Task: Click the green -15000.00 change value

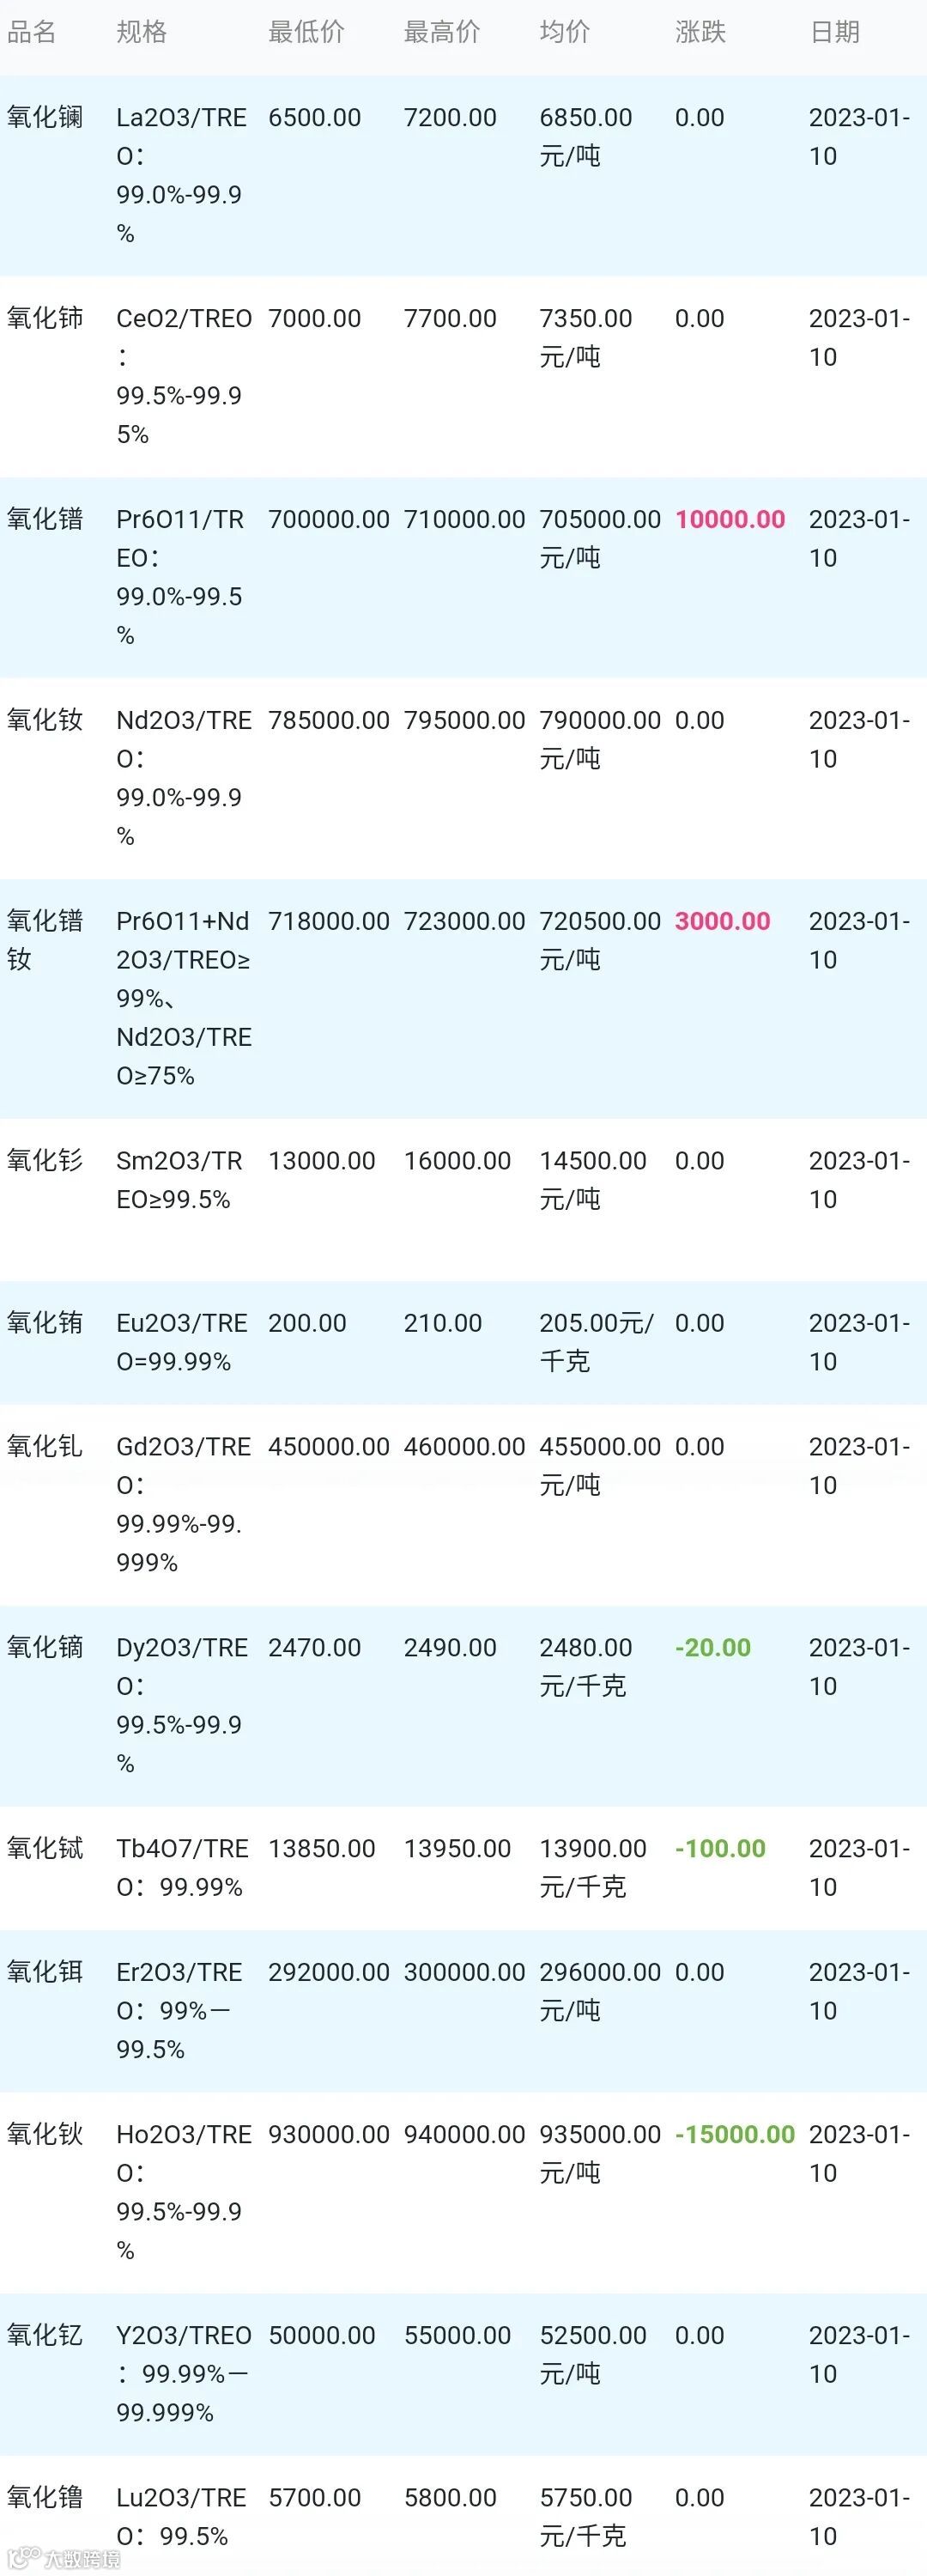Action: point(735,2134)
